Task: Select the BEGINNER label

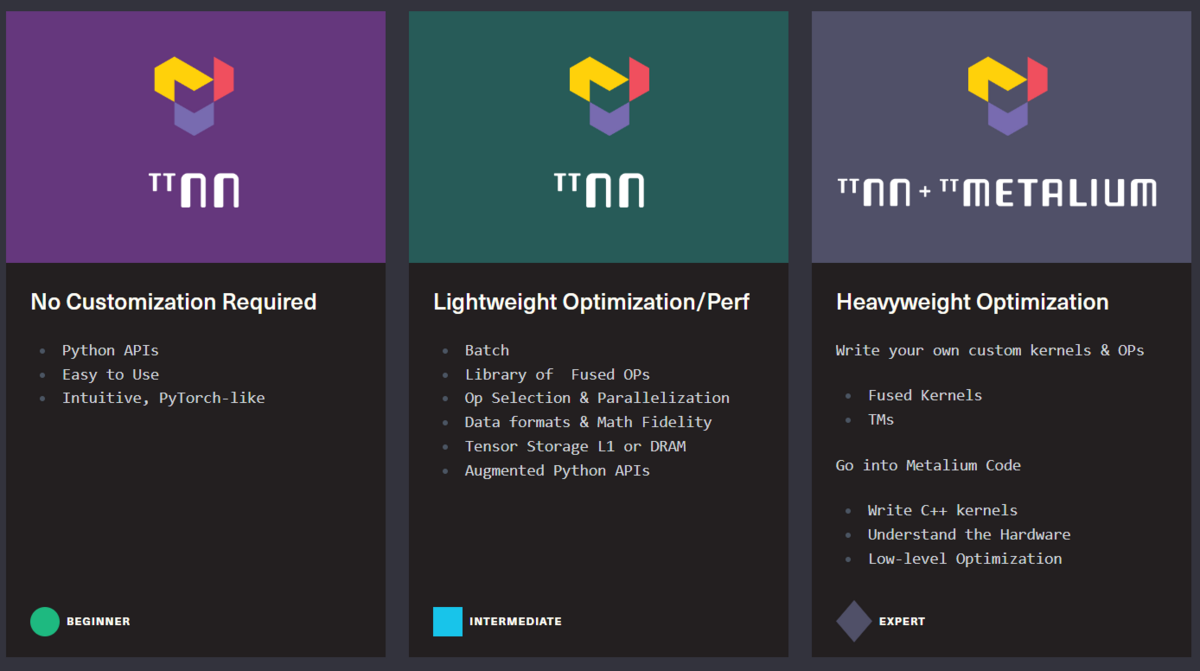Action: (98, 621)
